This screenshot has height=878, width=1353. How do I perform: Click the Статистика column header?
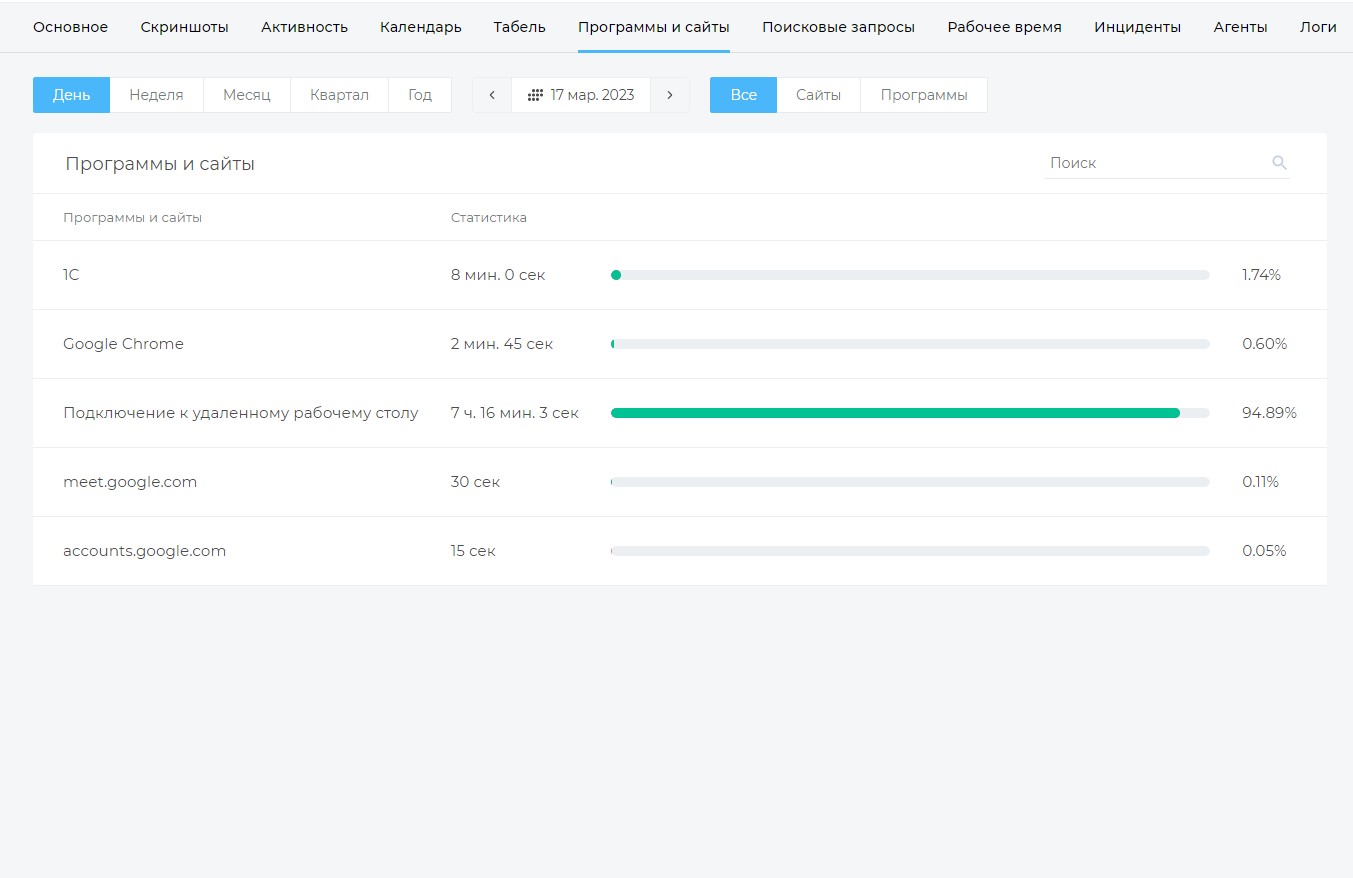coord(489,217)
